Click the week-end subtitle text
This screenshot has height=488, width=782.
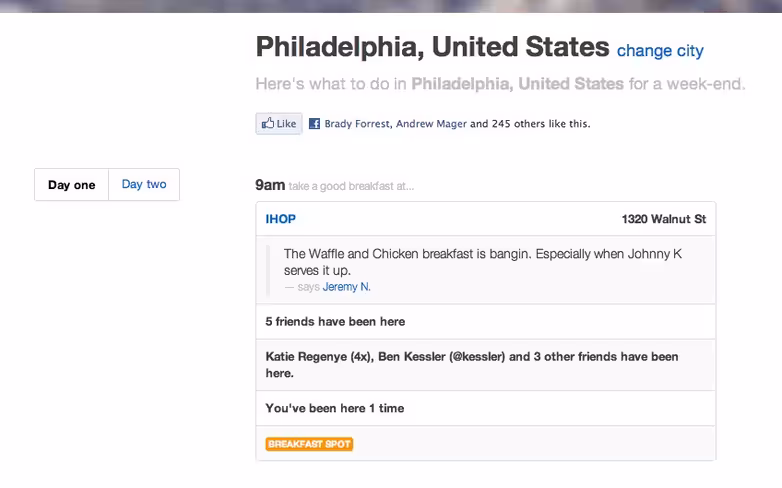pyautogui.click(x=500, y=84)
